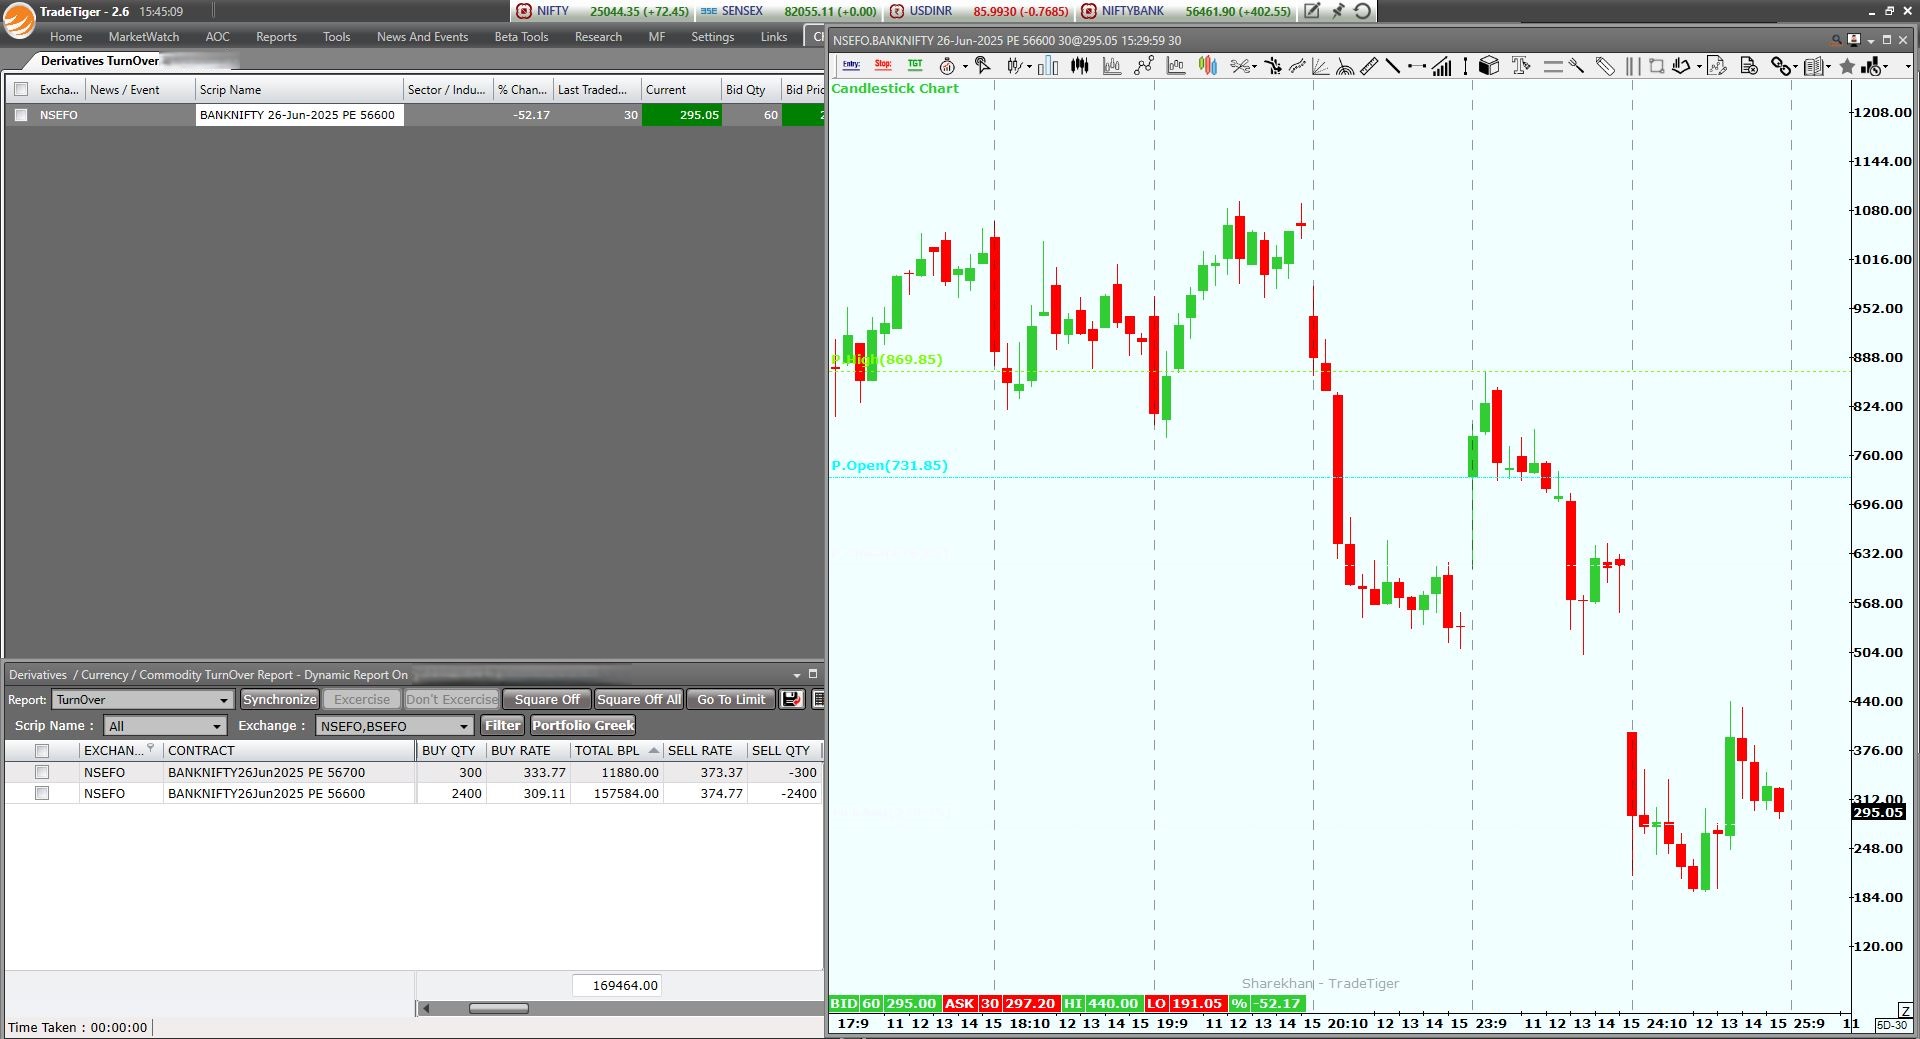Select the cursor pointer tool in chart toolbar

[x=983, y=66]
